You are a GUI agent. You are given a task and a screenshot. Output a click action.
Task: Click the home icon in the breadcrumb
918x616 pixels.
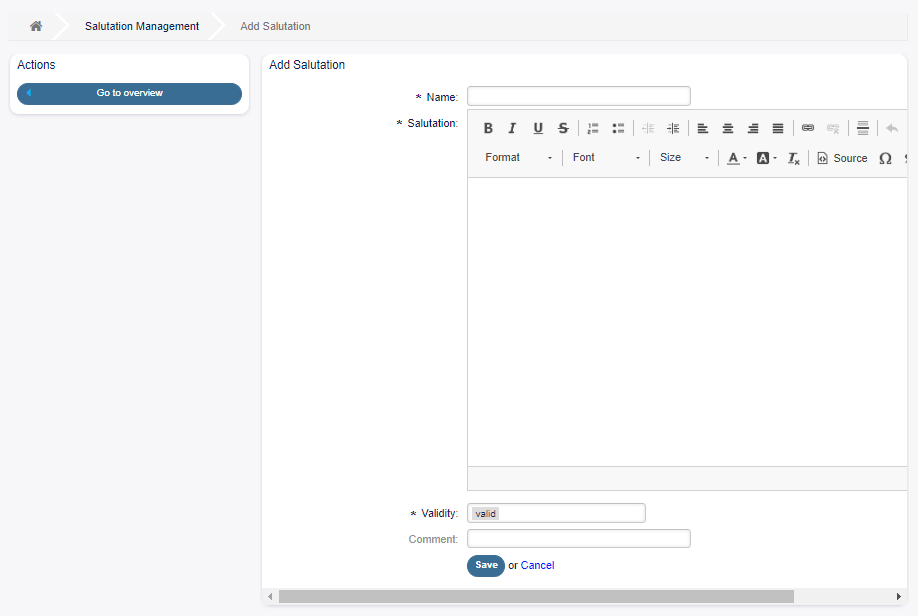click(x=36, y=25)
